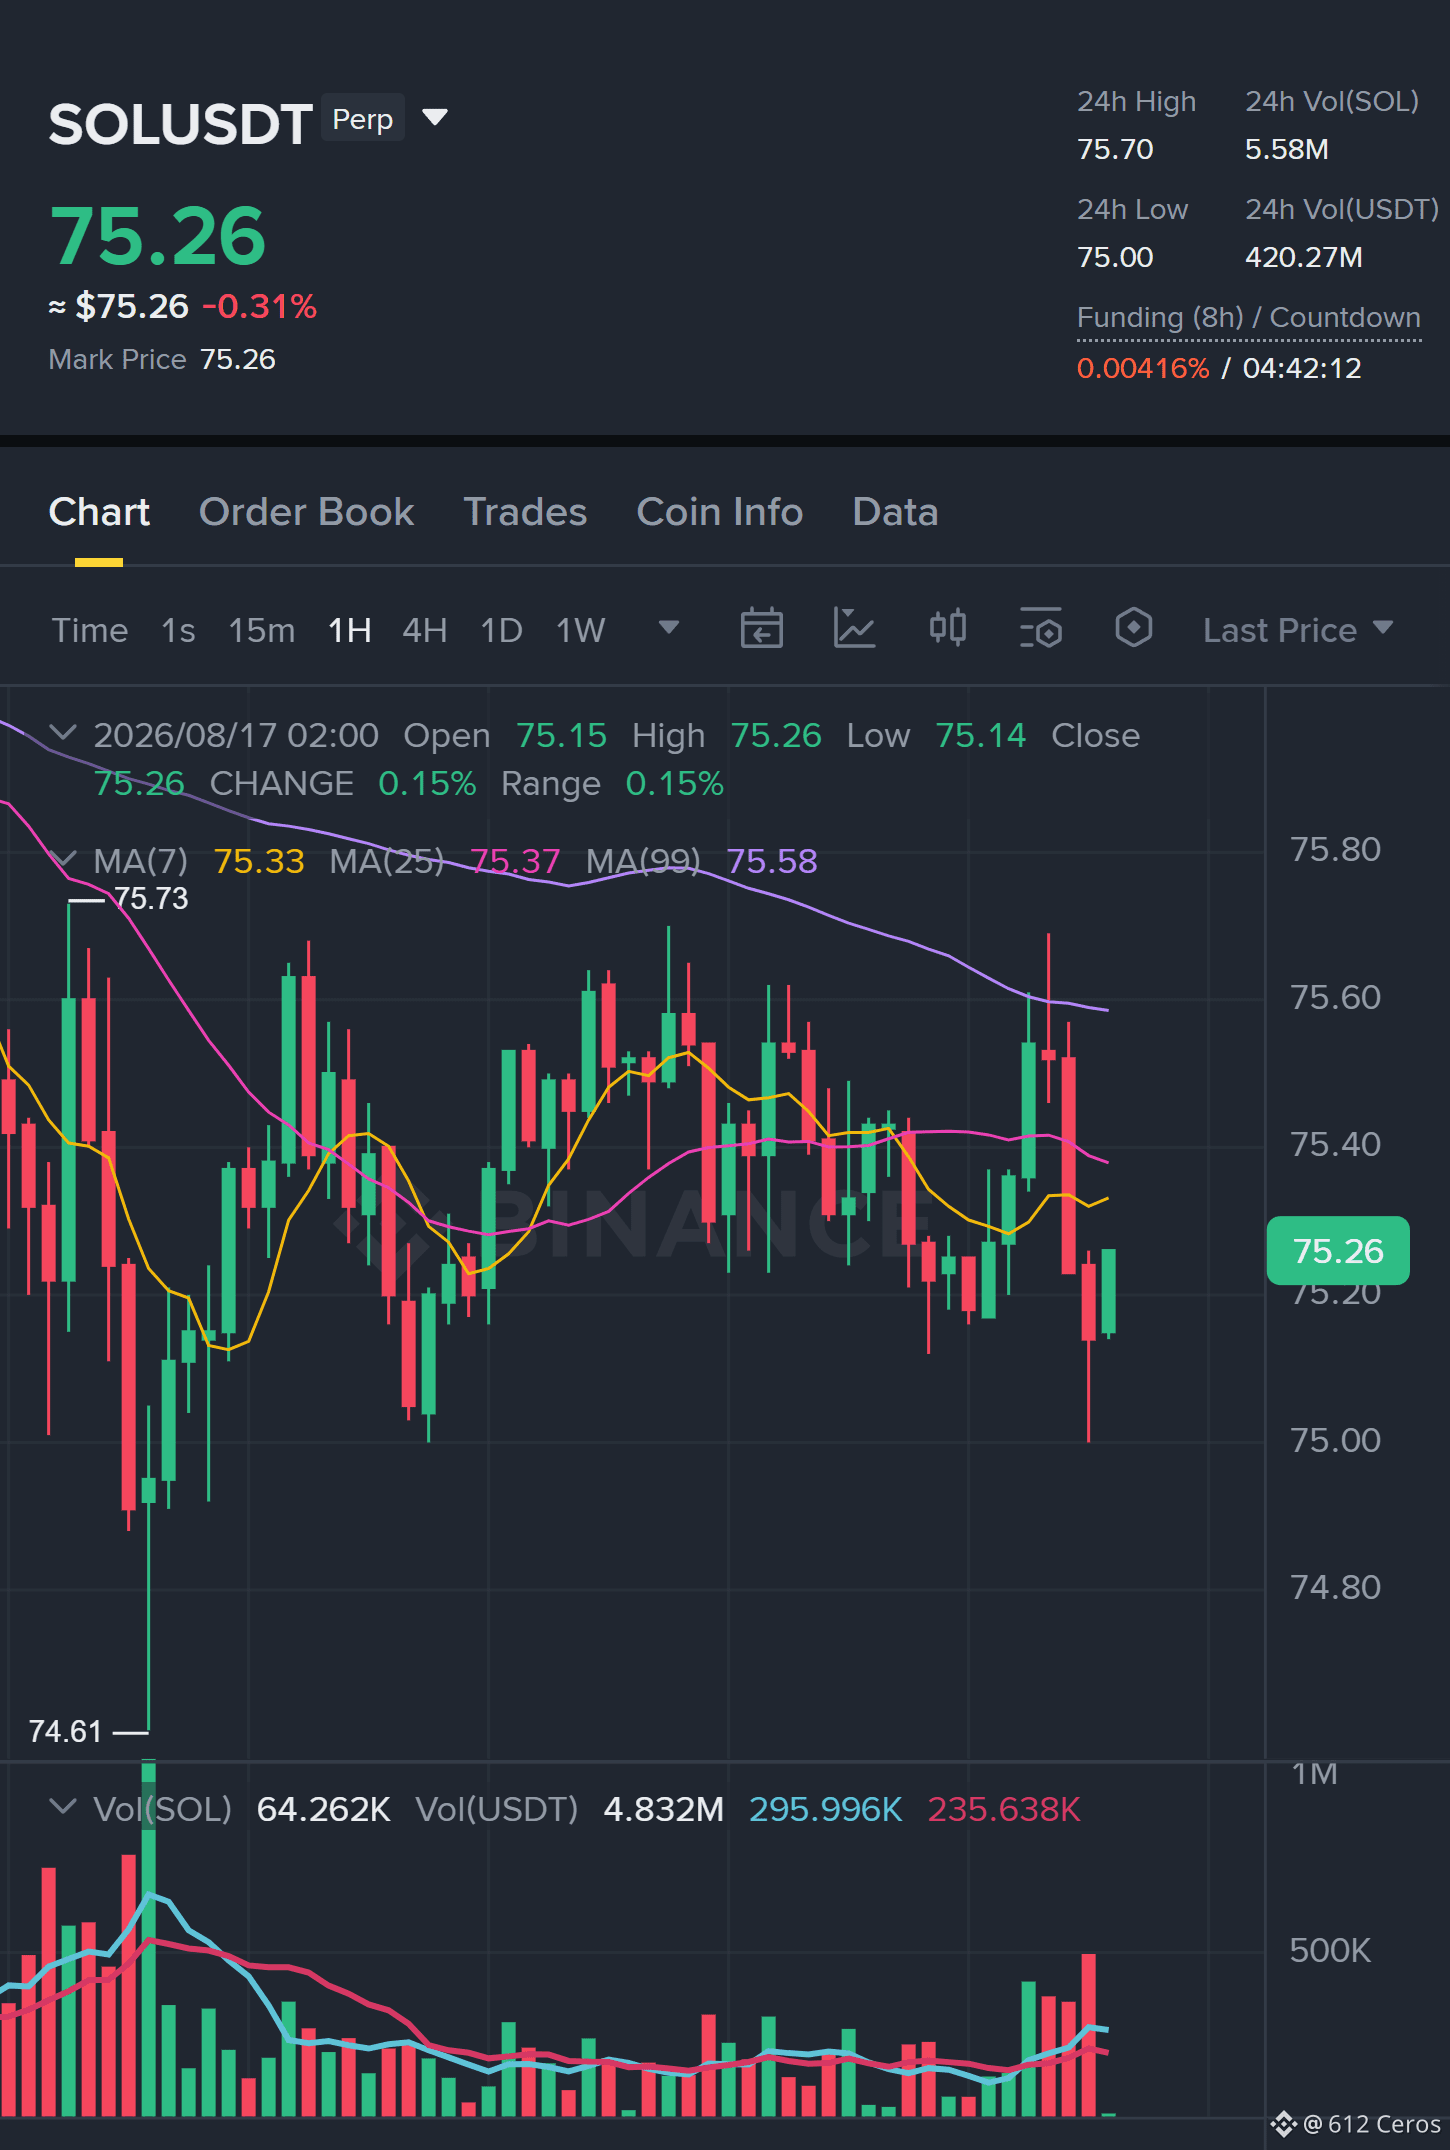
Task: Switch to the Order Book tab
Action: 306,512
